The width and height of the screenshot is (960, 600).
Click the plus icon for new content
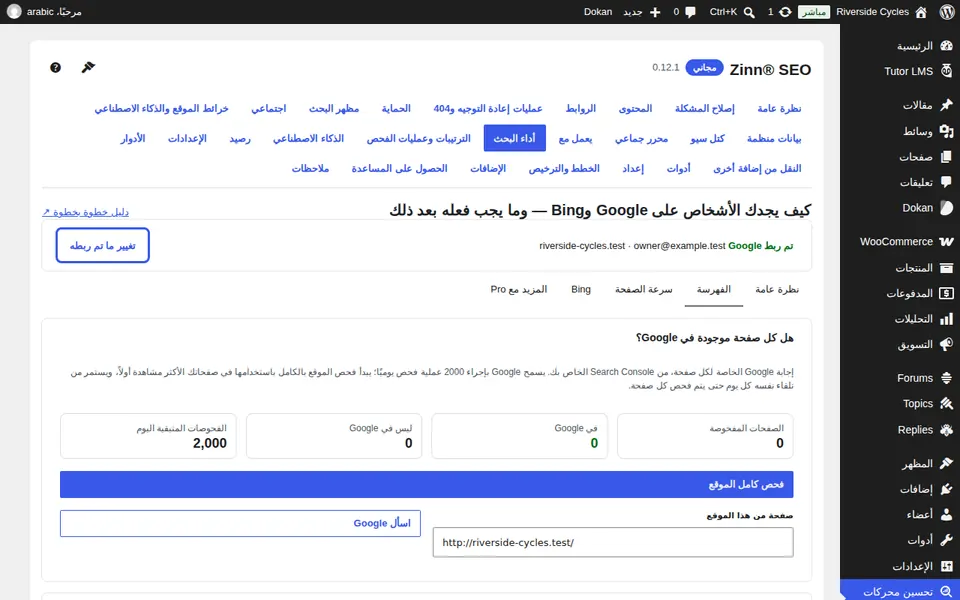tap(655, 12)
